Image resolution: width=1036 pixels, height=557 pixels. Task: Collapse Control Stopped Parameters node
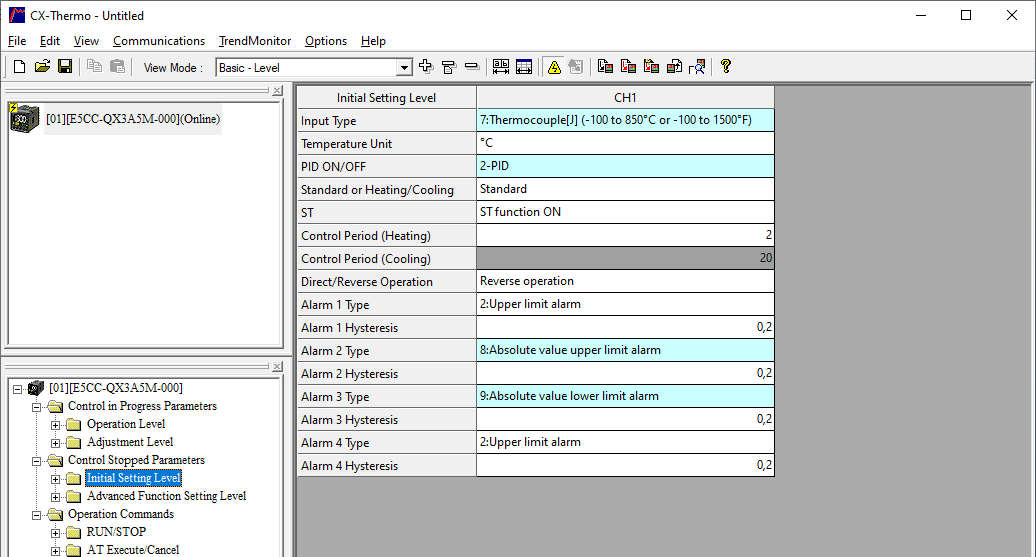click(x=37, y=461)
